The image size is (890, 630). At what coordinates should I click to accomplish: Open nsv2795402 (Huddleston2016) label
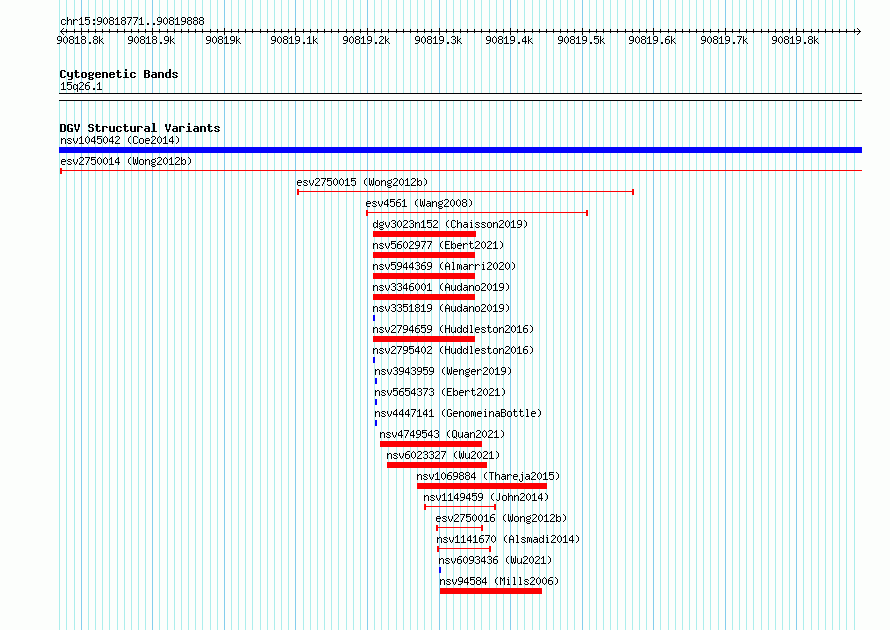point(453,350)
